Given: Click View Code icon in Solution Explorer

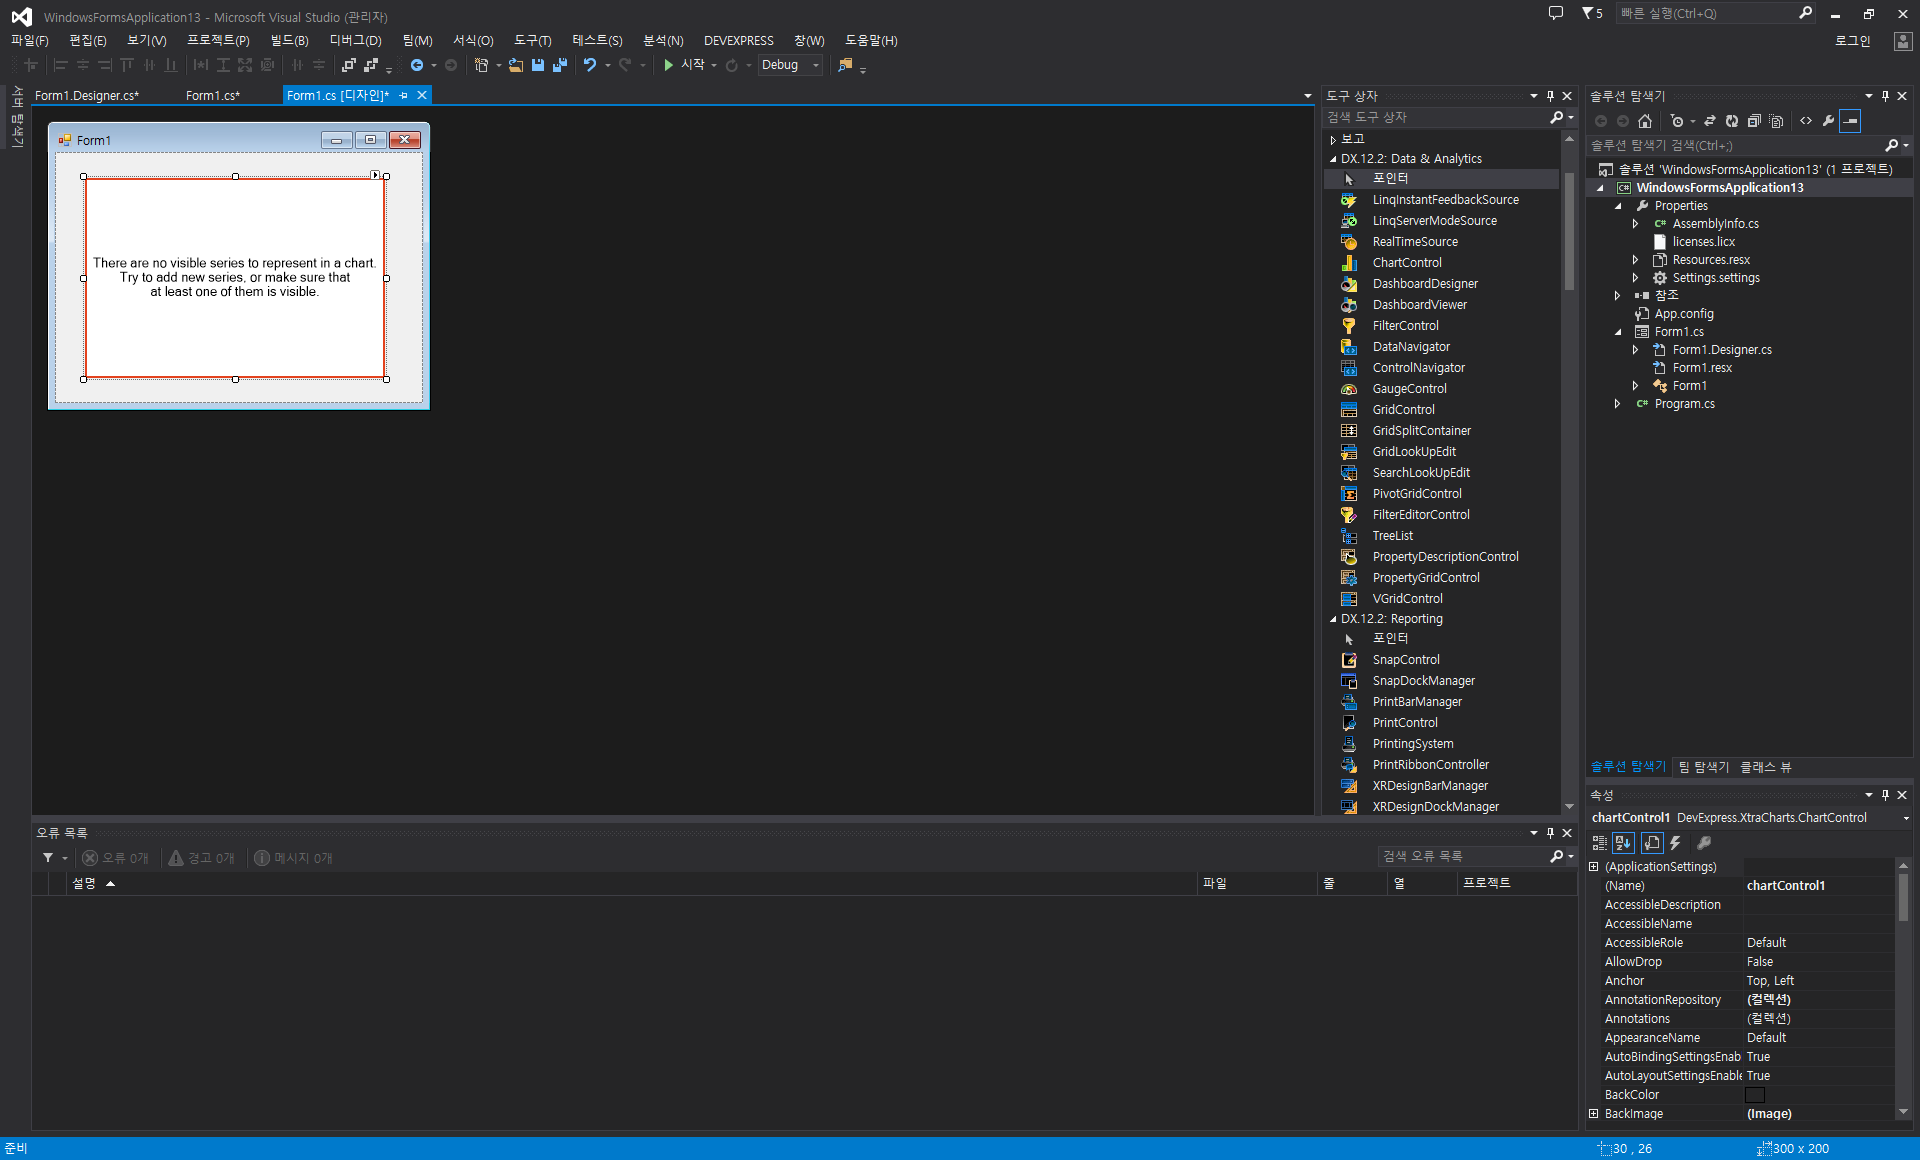Looking at the screenshot, I should 1806,121.
